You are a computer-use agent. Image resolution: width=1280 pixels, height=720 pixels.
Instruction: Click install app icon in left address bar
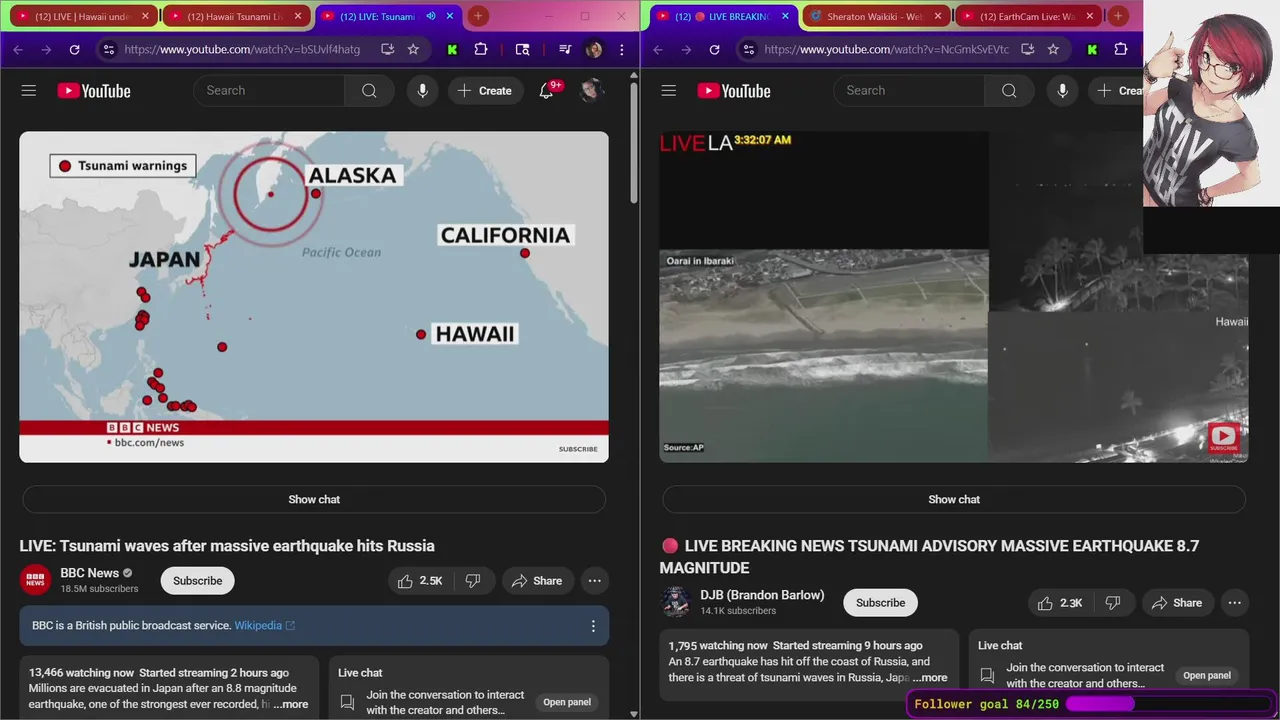(x=386, y=49)
